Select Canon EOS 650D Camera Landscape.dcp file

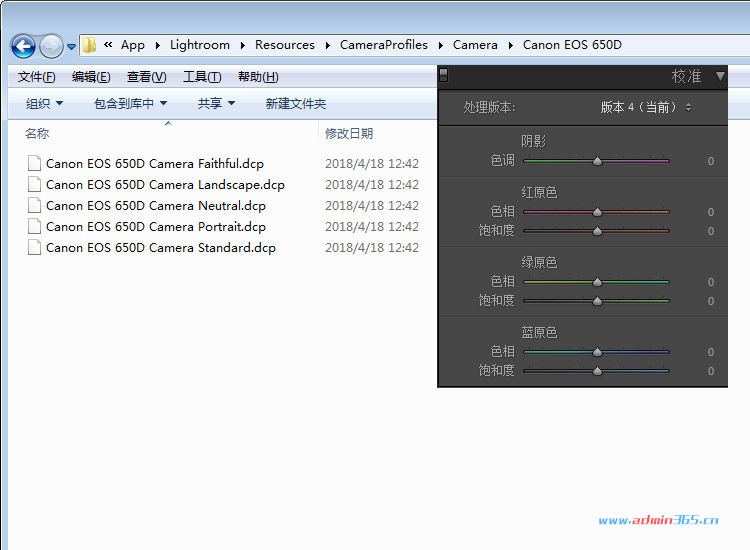[165, 185]
